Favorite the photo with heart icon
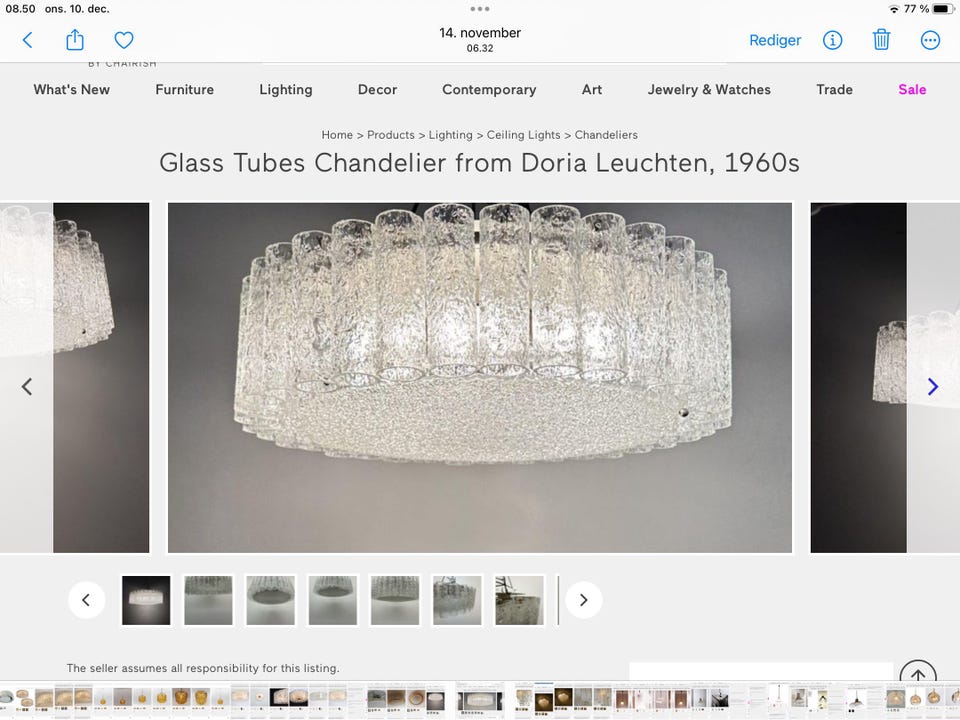This screenshot has height=720, width=960. [x=124, y=40]
